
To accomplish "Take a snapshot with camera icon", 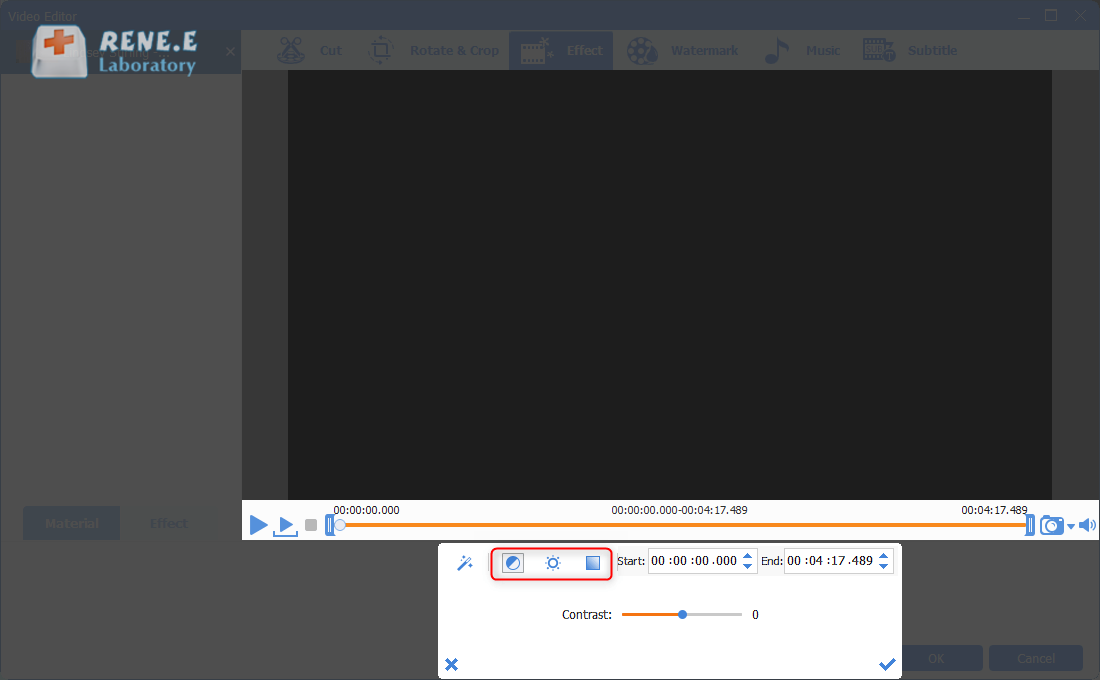I will tap(1052, 525).
